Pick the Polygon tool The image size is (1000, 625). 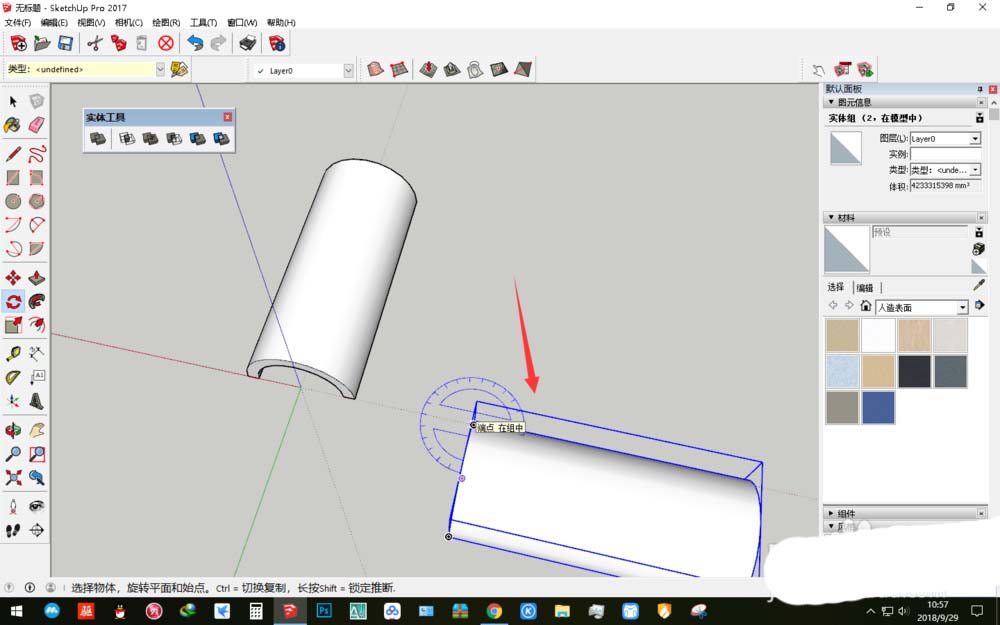click(x=36, y=201)
